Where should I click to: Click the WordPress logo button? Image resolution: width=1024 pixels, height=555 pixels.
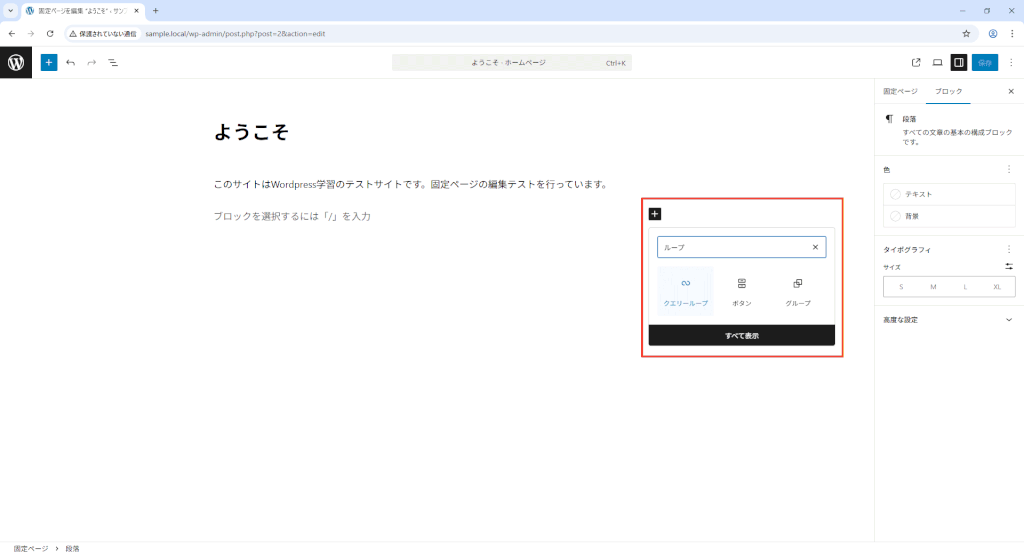coord(16,63)
